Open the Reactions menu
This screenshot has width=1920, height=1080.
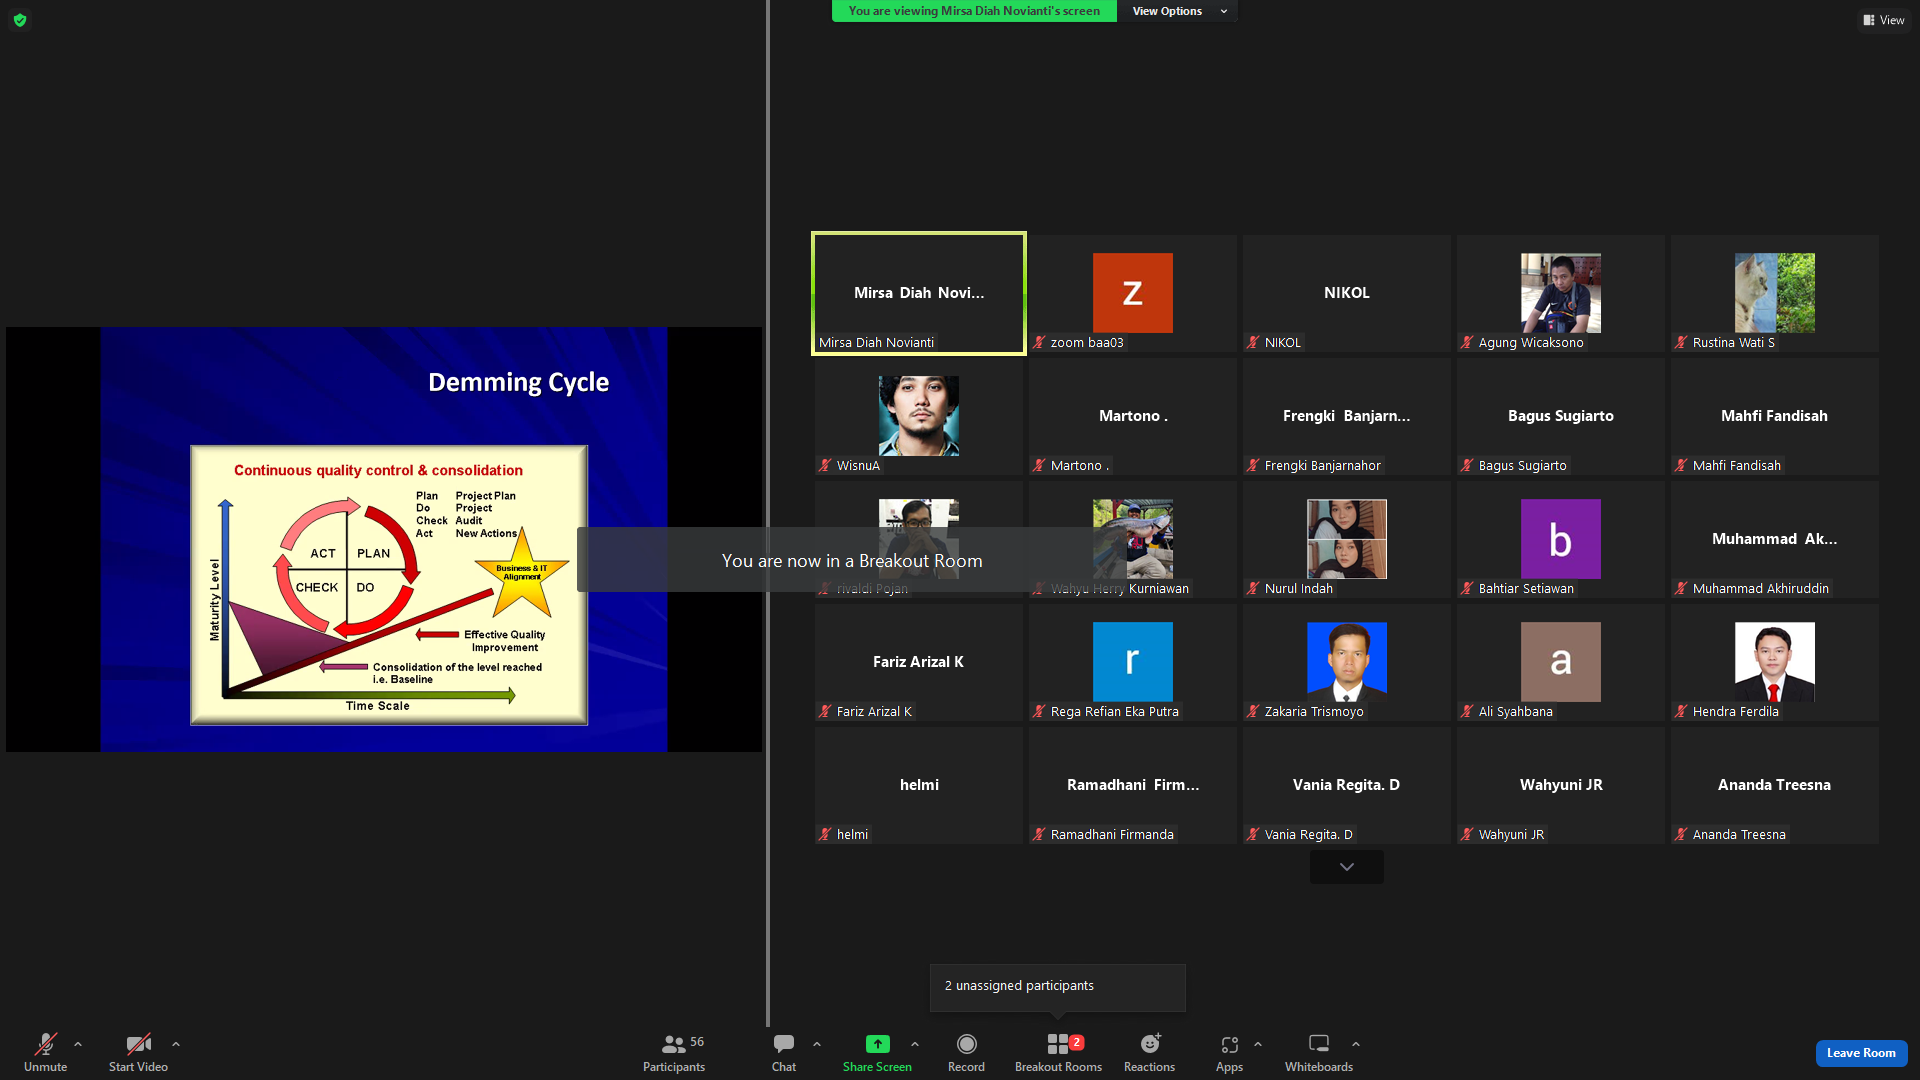click(1150, 1053)
